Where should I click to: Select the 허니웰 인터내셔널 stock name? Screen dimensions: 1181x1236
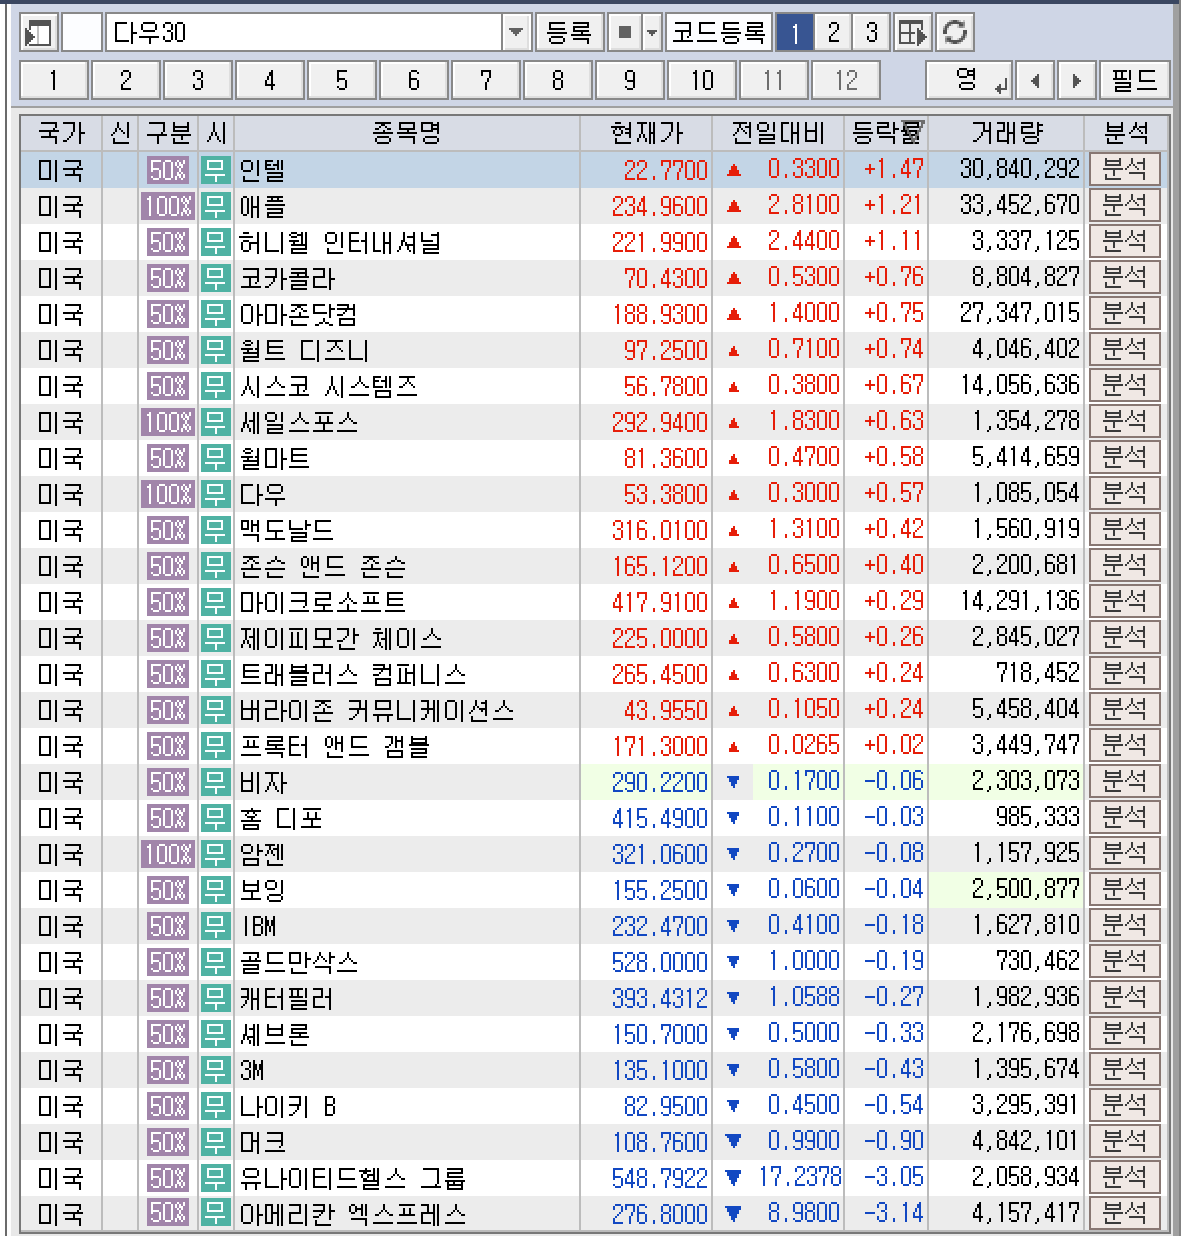(340, 242)
